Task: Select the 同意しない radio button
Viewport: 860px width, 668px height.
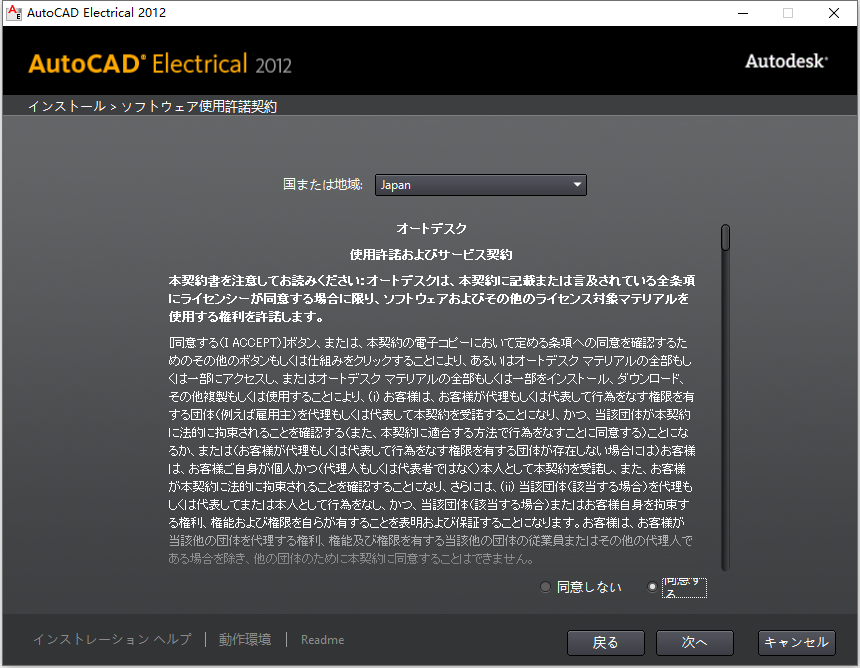Action: coord(545,587)
